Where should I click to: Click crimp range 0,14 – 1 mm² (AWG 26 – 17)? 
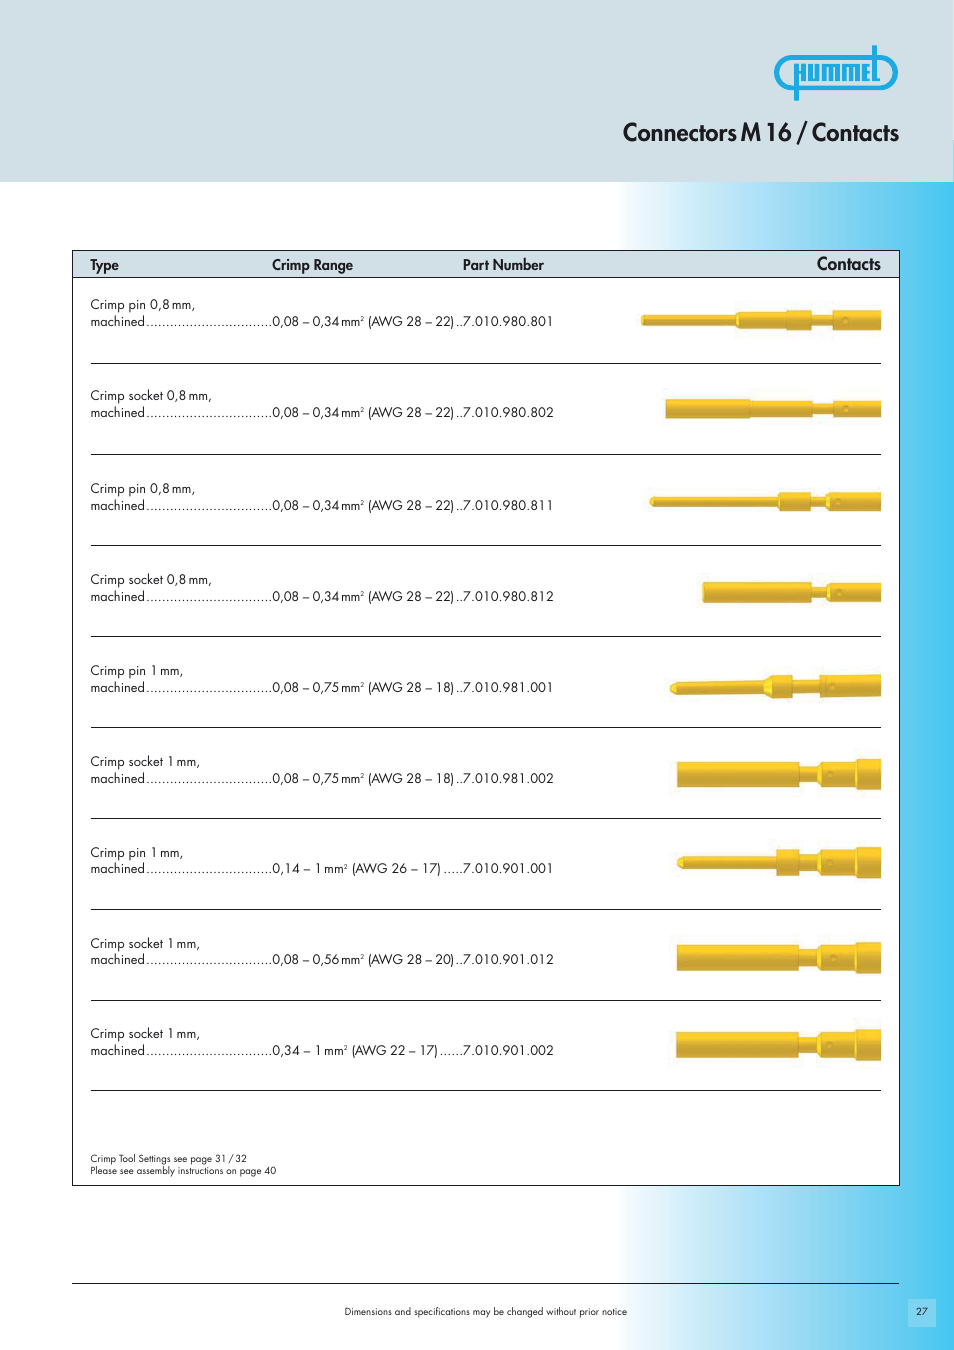tap(356, 869)
